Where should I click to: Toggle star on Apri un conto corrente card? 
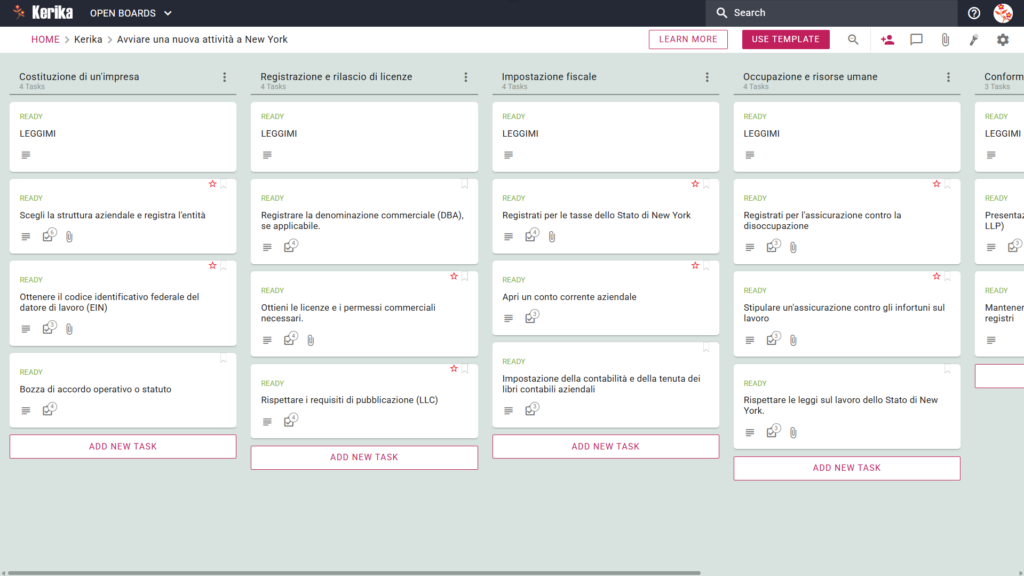695,266
